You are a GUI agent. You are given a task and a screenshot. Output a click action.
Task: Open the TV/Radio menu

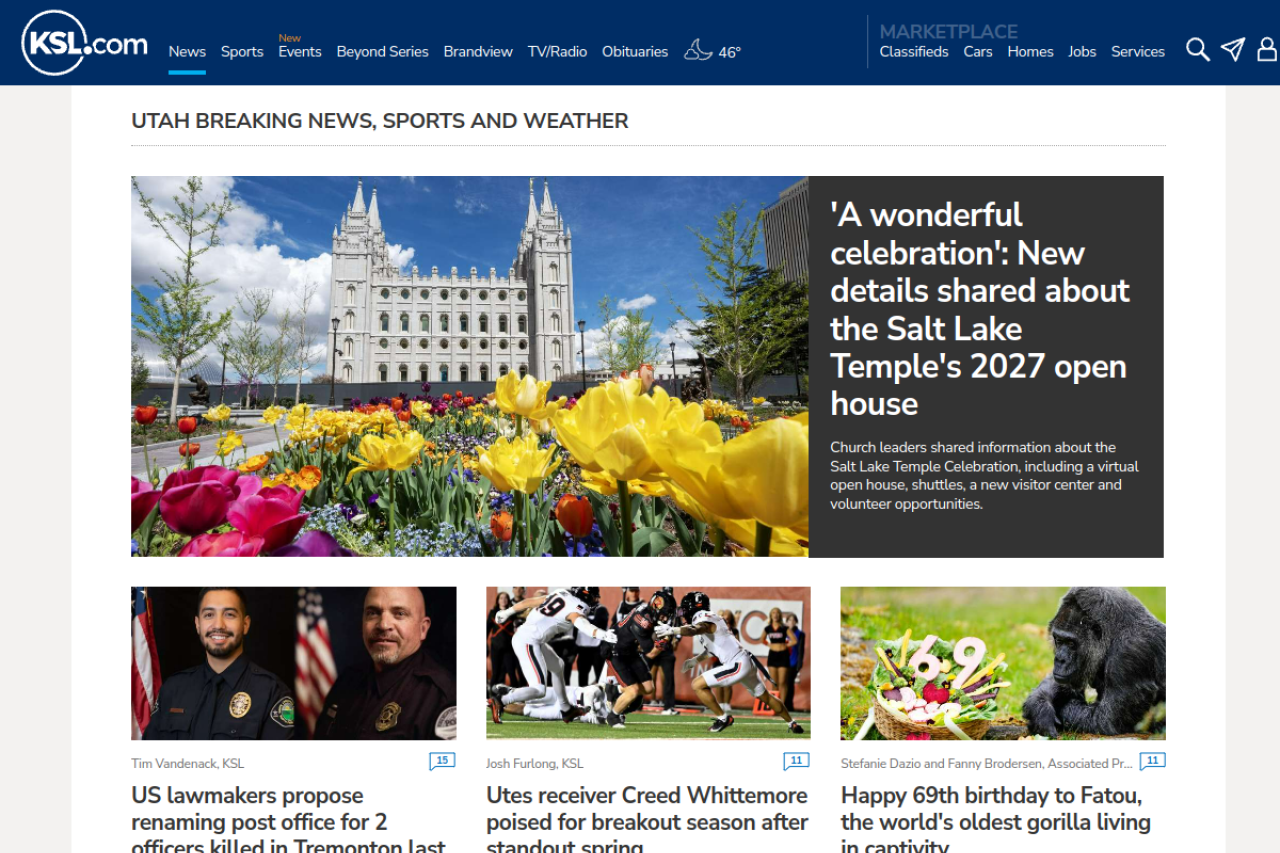(x=557, y=52)
